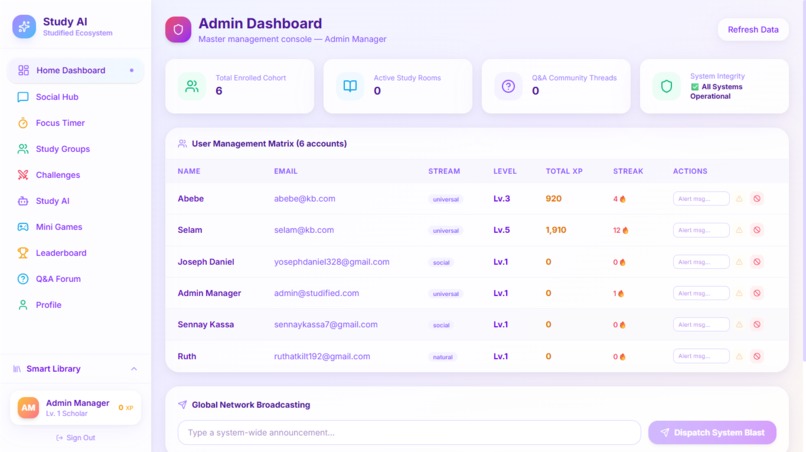
Task: Click email ruthatkilt192@gmail.com
Action: (322, 356)
